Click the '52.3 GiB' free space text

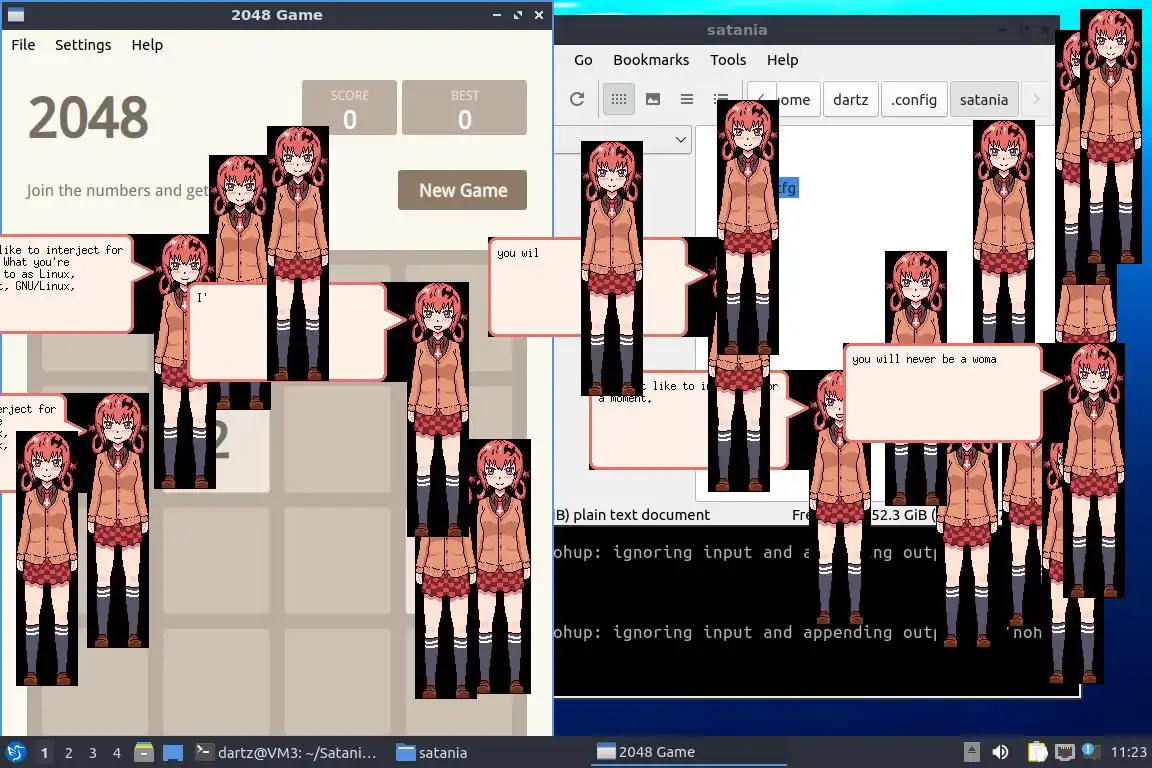899,515
